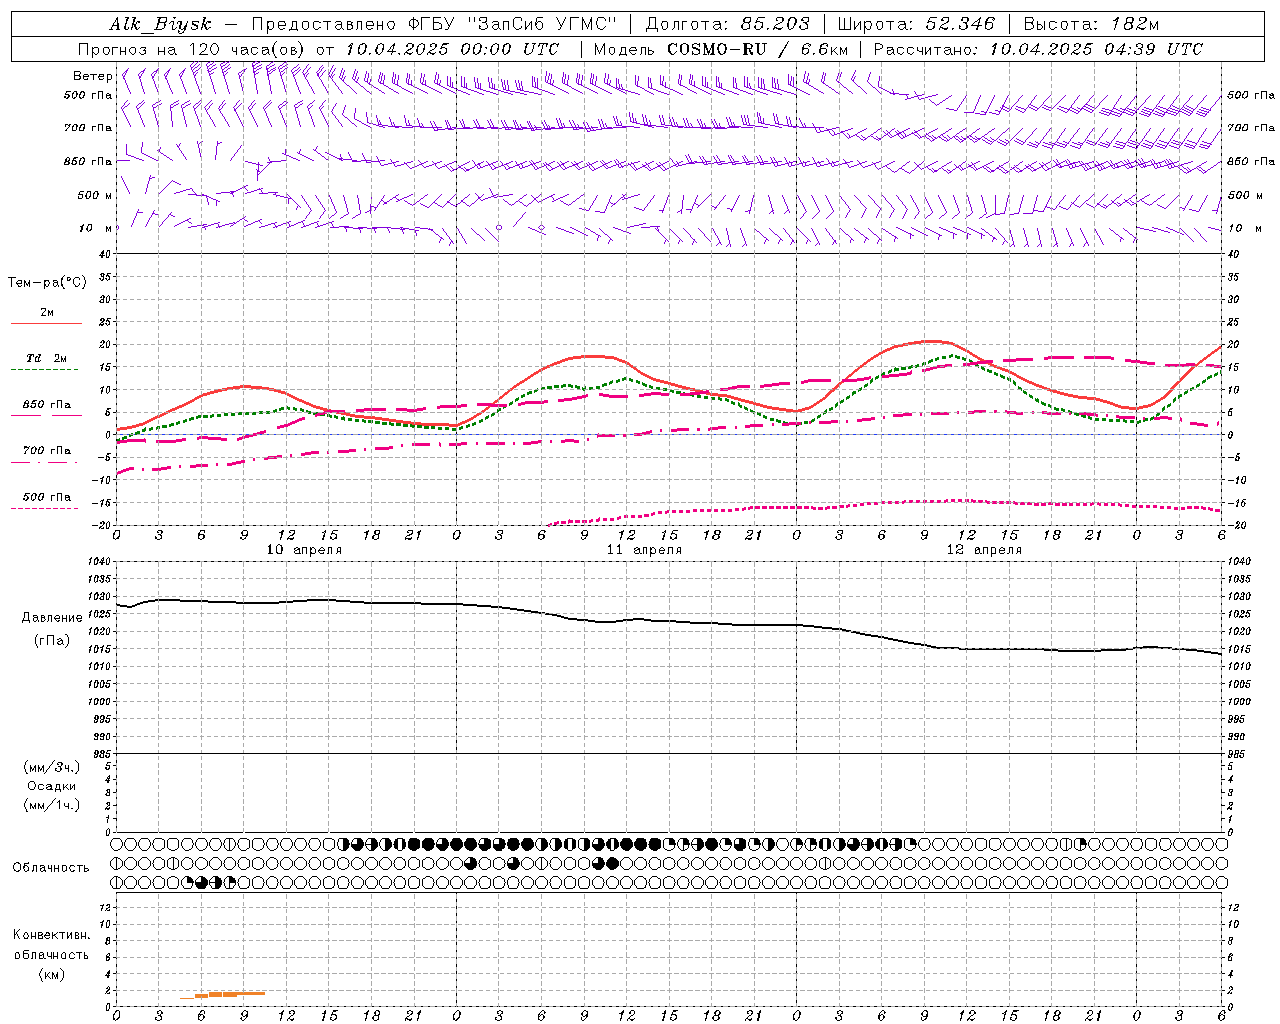Click the 1040 value on left pressure axis
Screen dimensions: 1280x1024
[x=98, y=562]
